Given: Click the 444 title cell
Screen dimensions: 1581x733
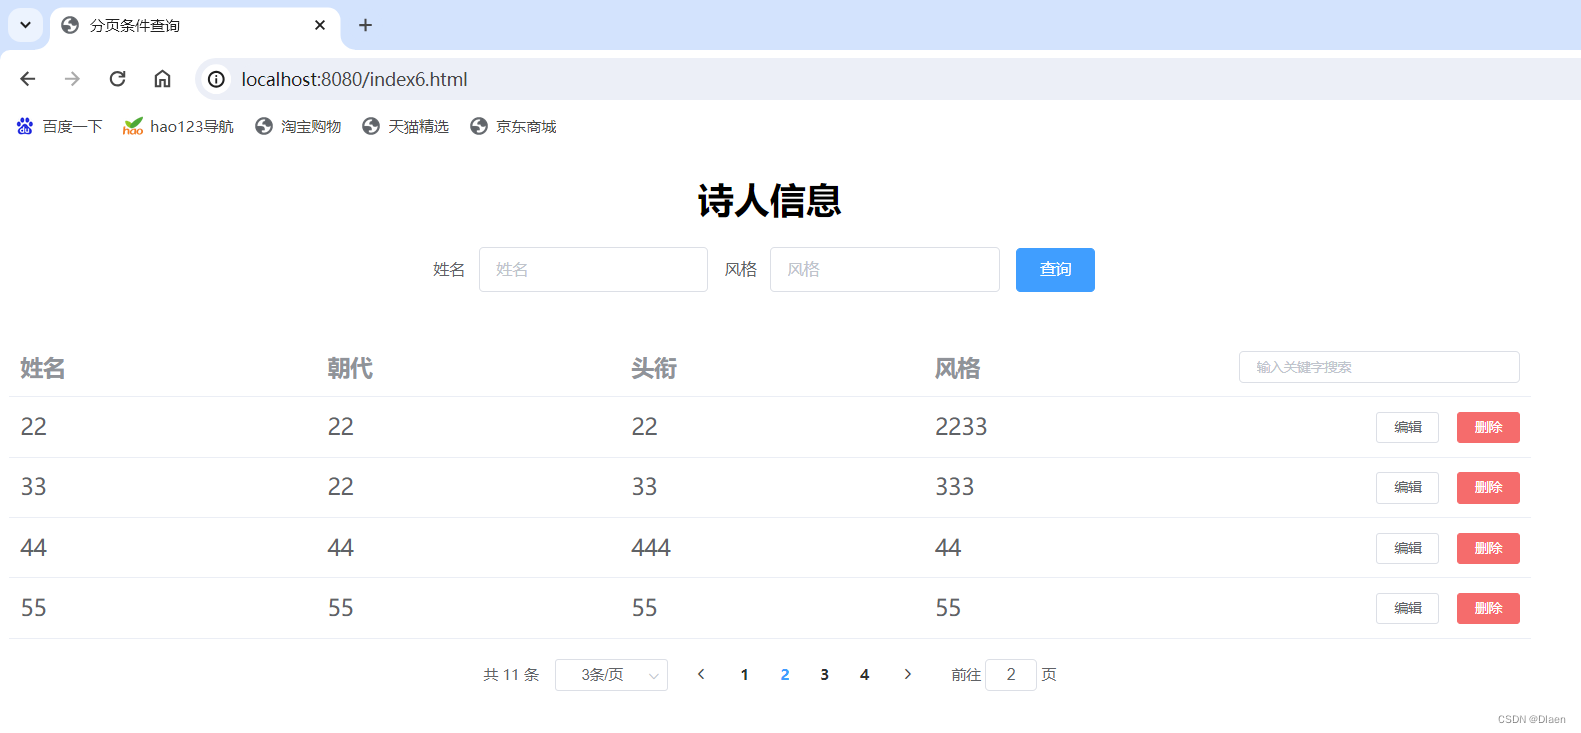Looking at the screenshot, I should click(x=651, y=548).
